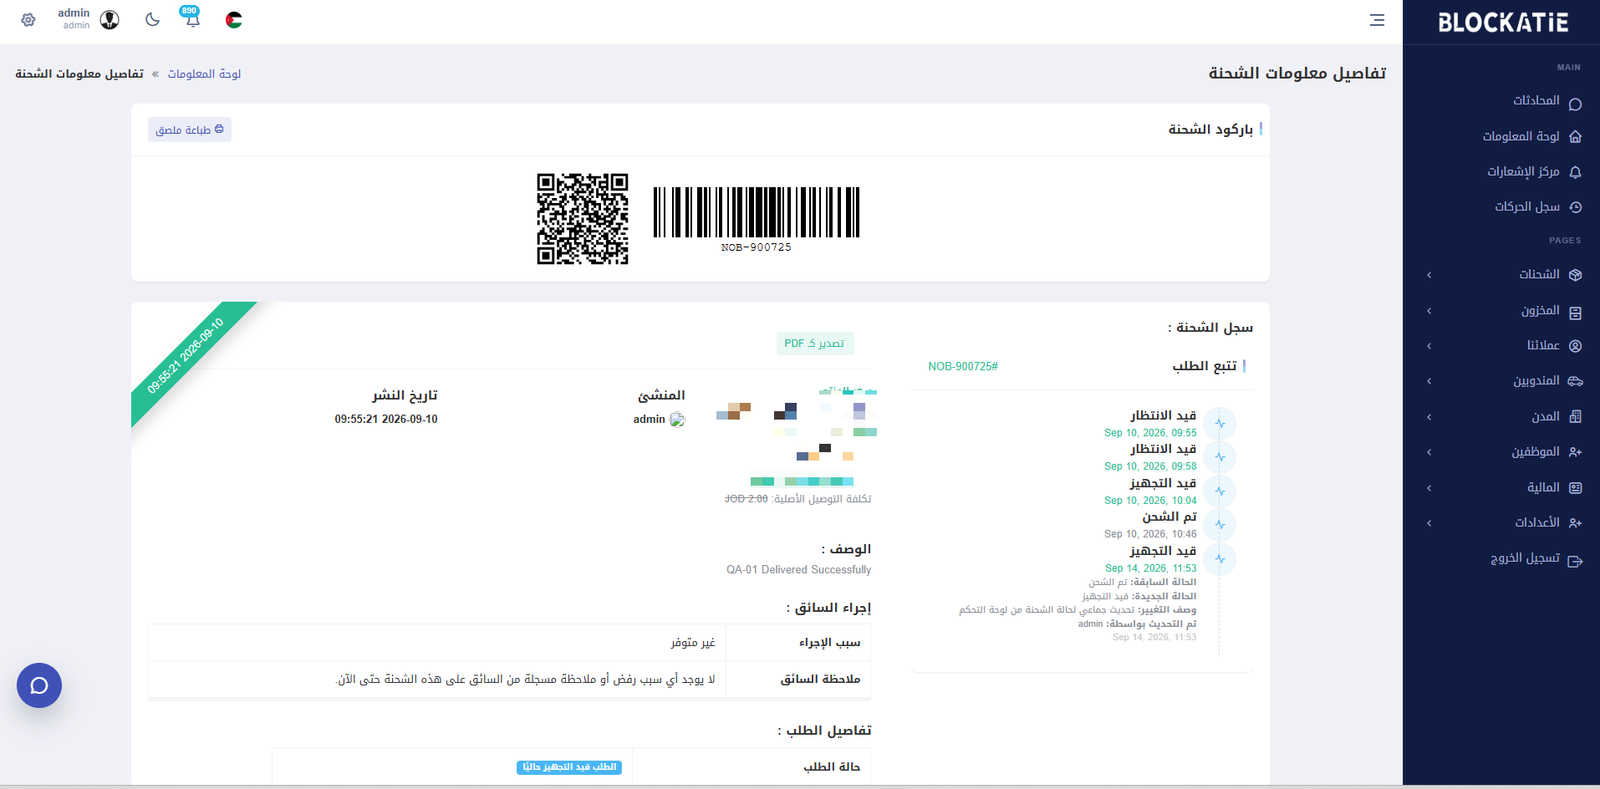Click the inventory icon beside المخزون
1600x789 pixels.
tap(1575, 312)
